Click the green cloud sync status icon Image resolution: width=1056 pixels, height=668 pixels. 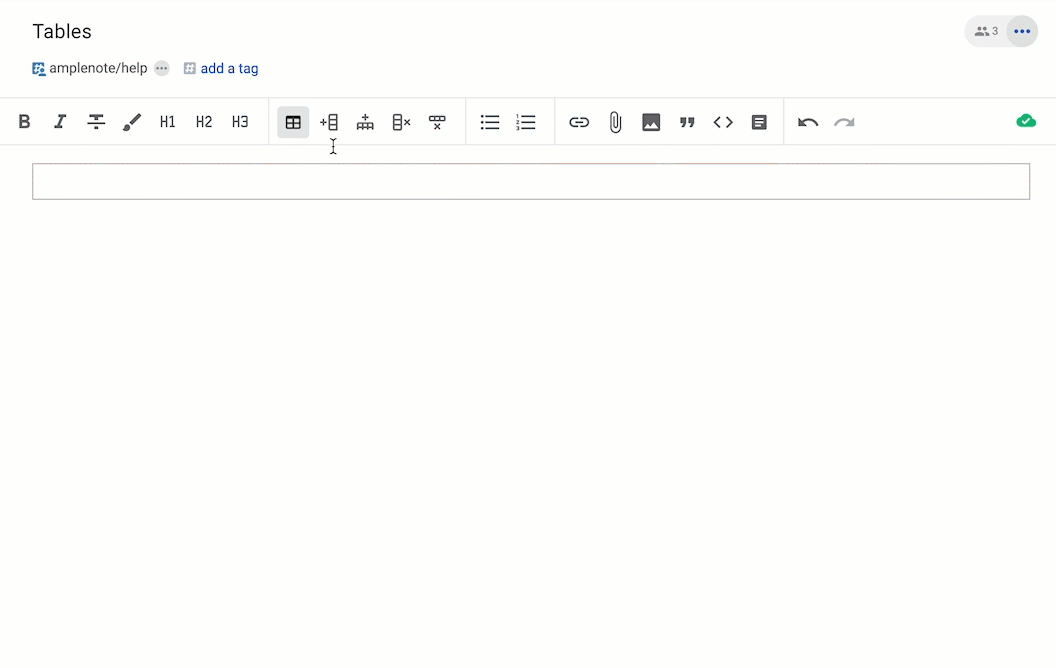pyautogui.click(x=1026, y=121)
